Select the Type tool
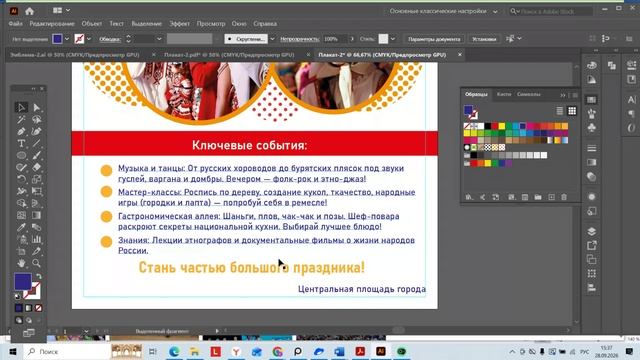Image resolution: width=640 pixels, height=360 pixels. 21,143
